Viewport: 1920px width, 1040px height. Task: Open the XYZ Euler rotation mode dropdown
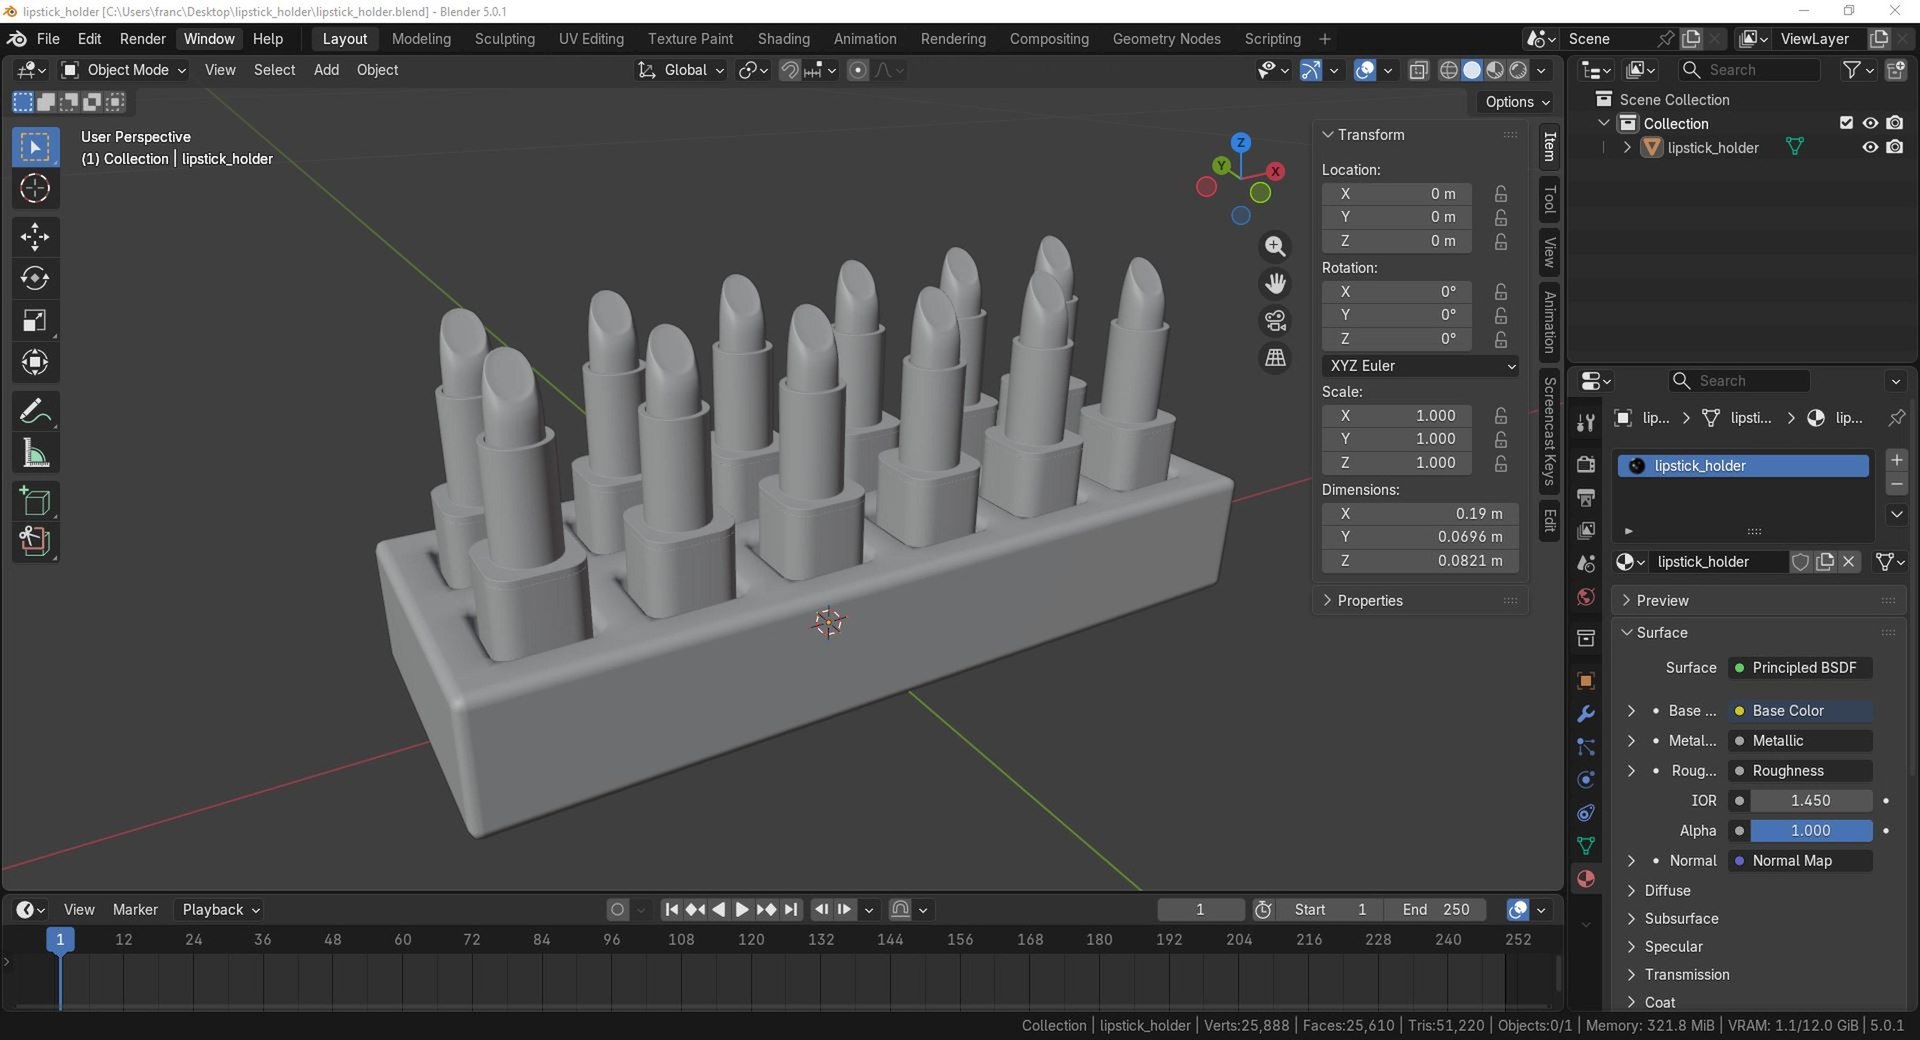pyautogui.click(x=1420, y=366)
